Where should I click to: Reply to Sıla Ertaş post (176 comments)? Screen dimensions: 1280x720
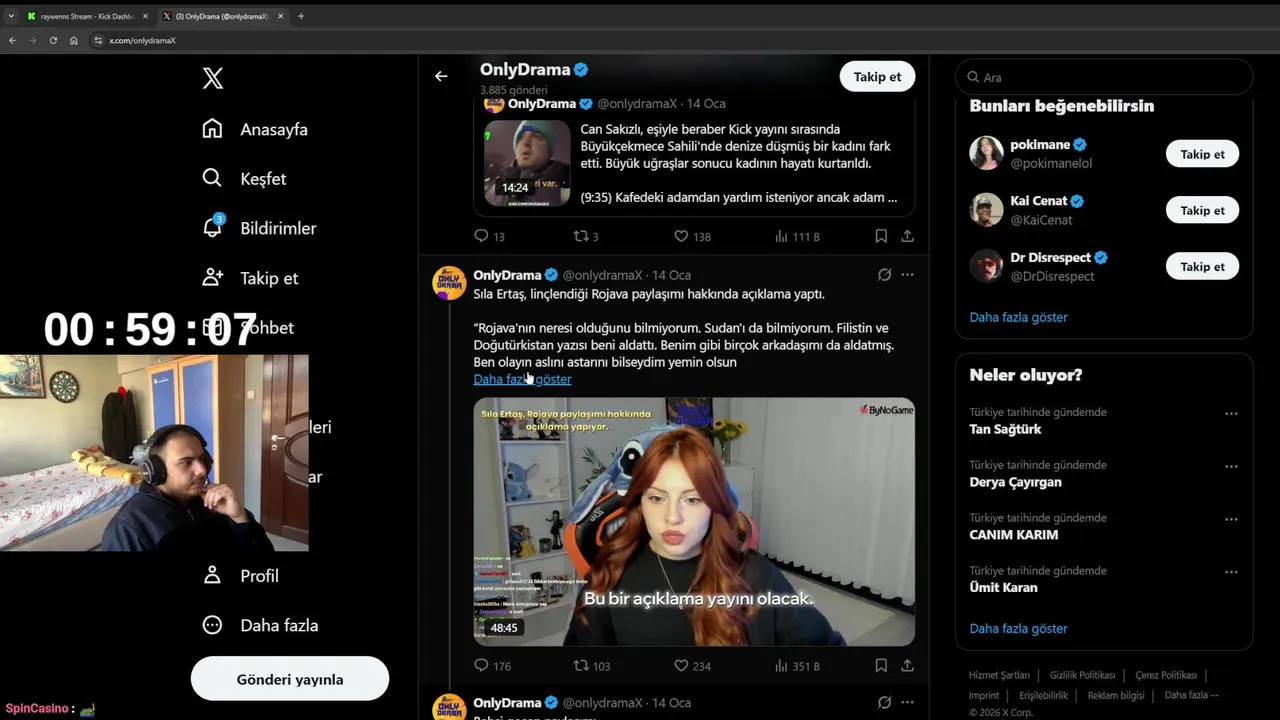481,665
